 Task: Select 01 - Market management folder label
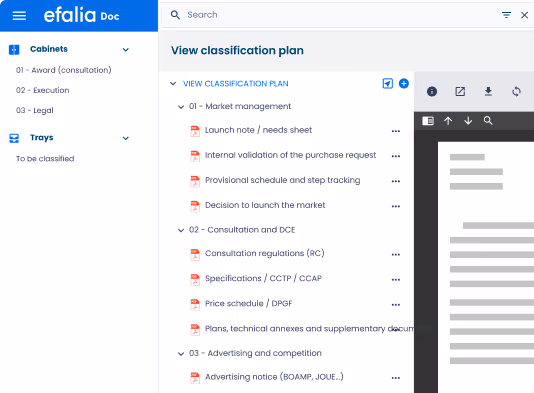tap(240, 106)
